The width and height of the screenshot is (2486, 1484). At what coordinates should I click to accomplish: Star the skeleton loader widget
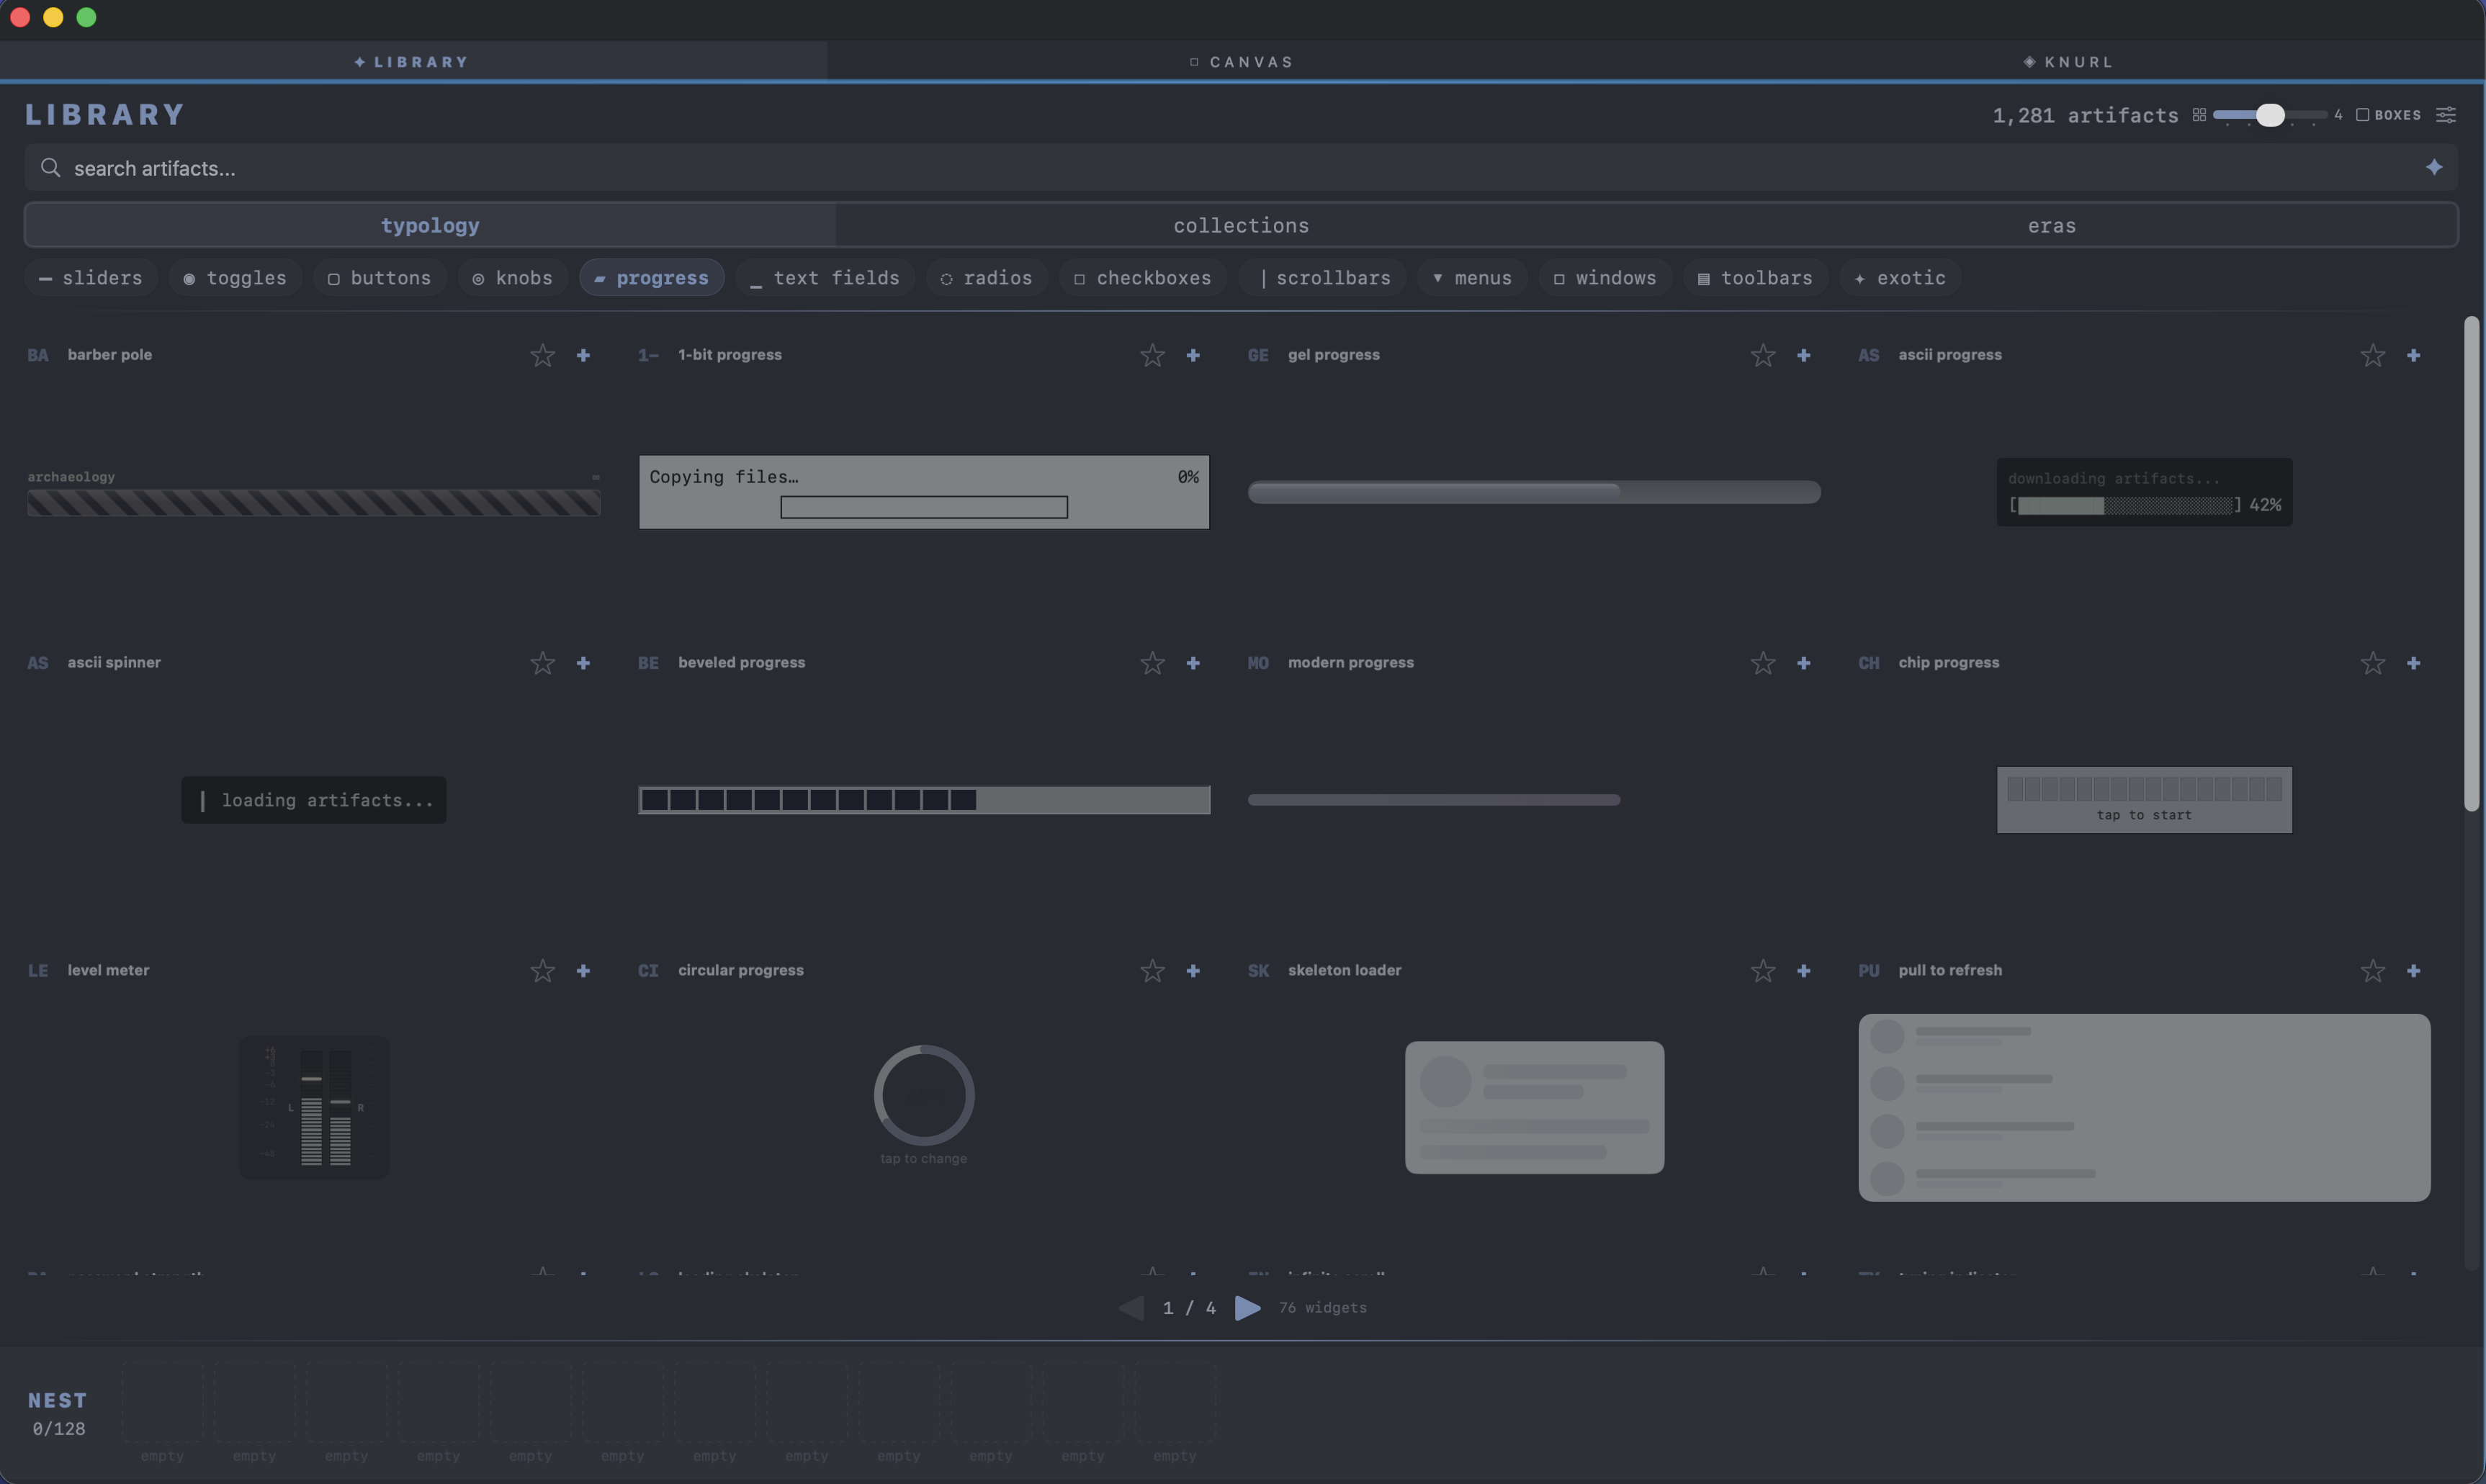(1763, 970)
